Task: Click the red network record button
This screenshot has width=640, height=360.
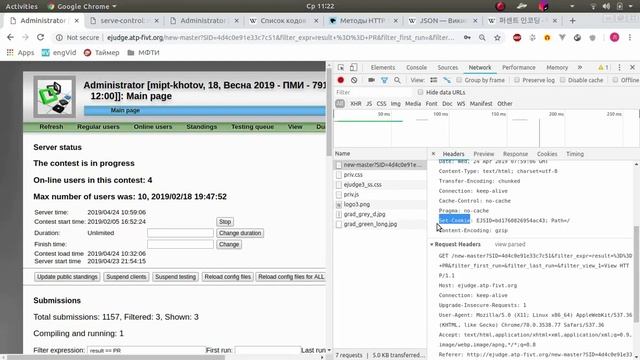Action: pyautogui.click(x=341, y=80)
